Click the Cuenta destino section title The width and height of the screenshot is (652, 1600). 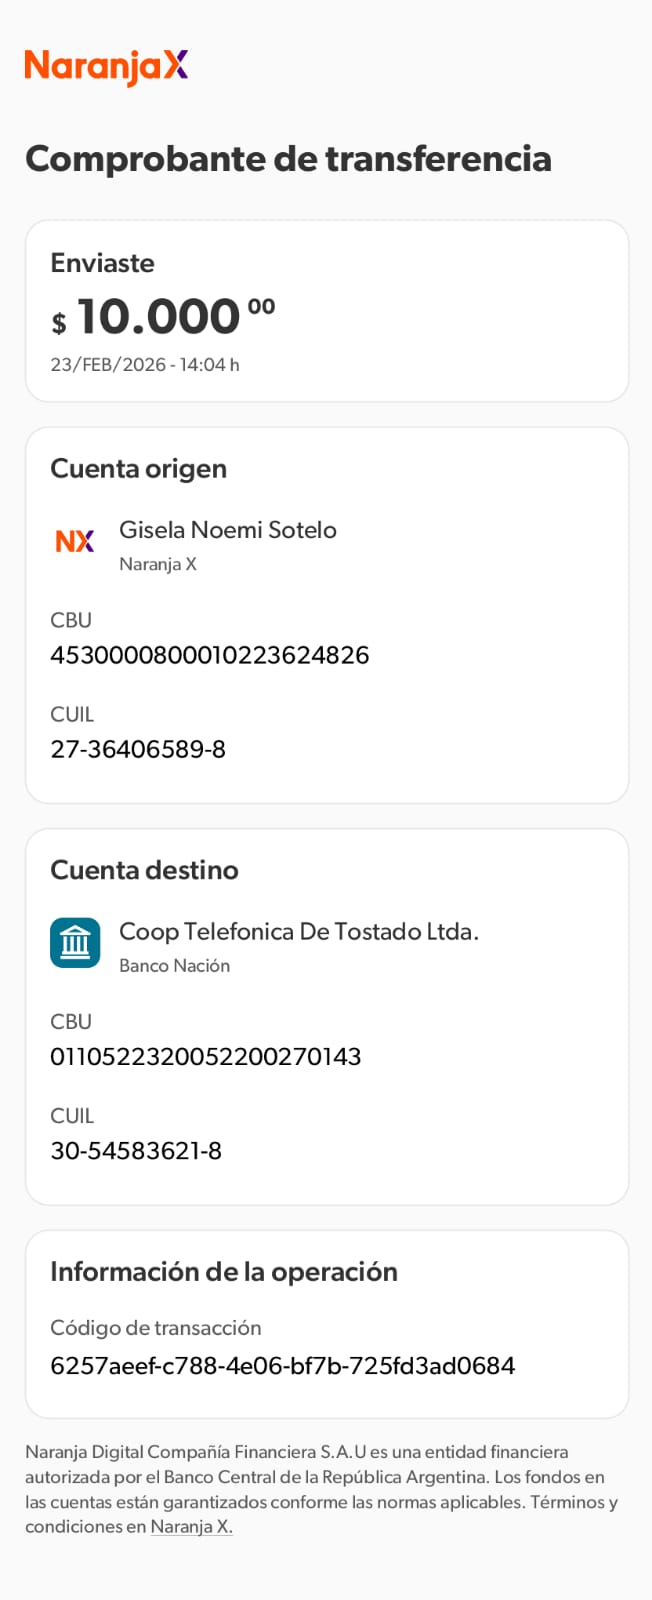[x=144, y=870]
